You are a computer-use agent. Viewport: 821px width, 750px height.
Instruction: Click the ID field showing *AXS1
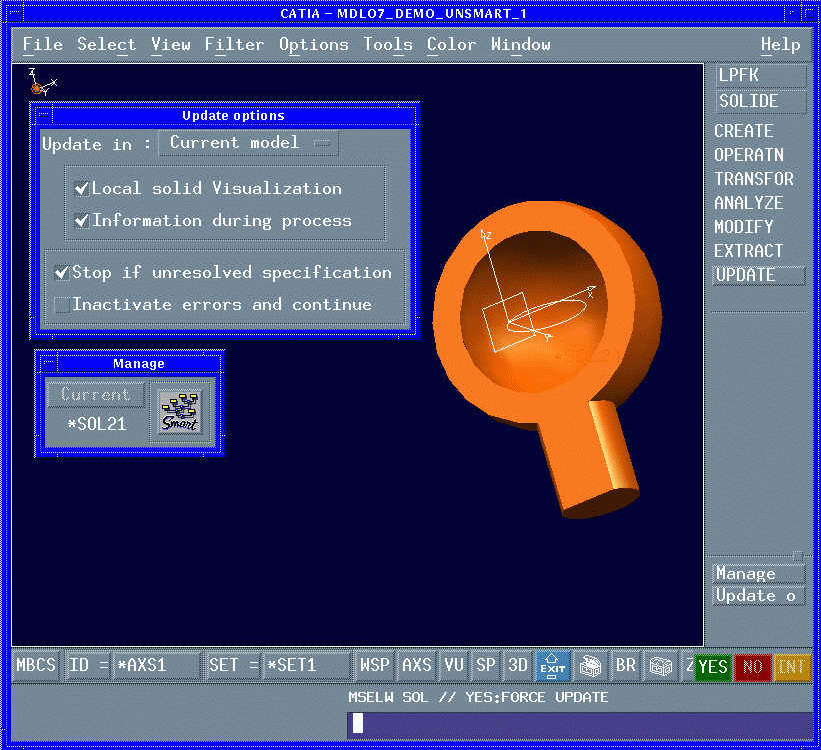156,666
